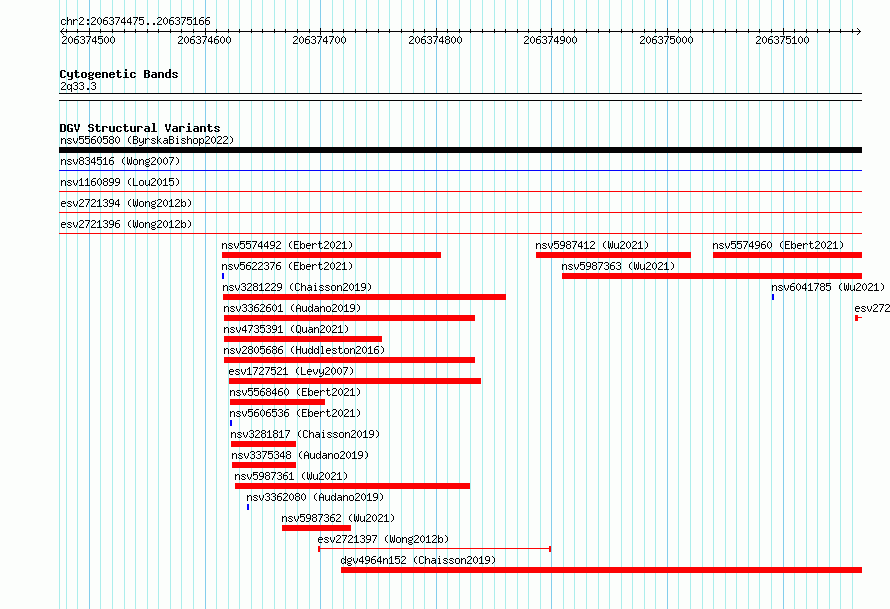Image resolution: width=890 pixels, height=609 pixels.
Task: Click the nsv5987412 (Wu2021) label
Action: coord(592,245)
